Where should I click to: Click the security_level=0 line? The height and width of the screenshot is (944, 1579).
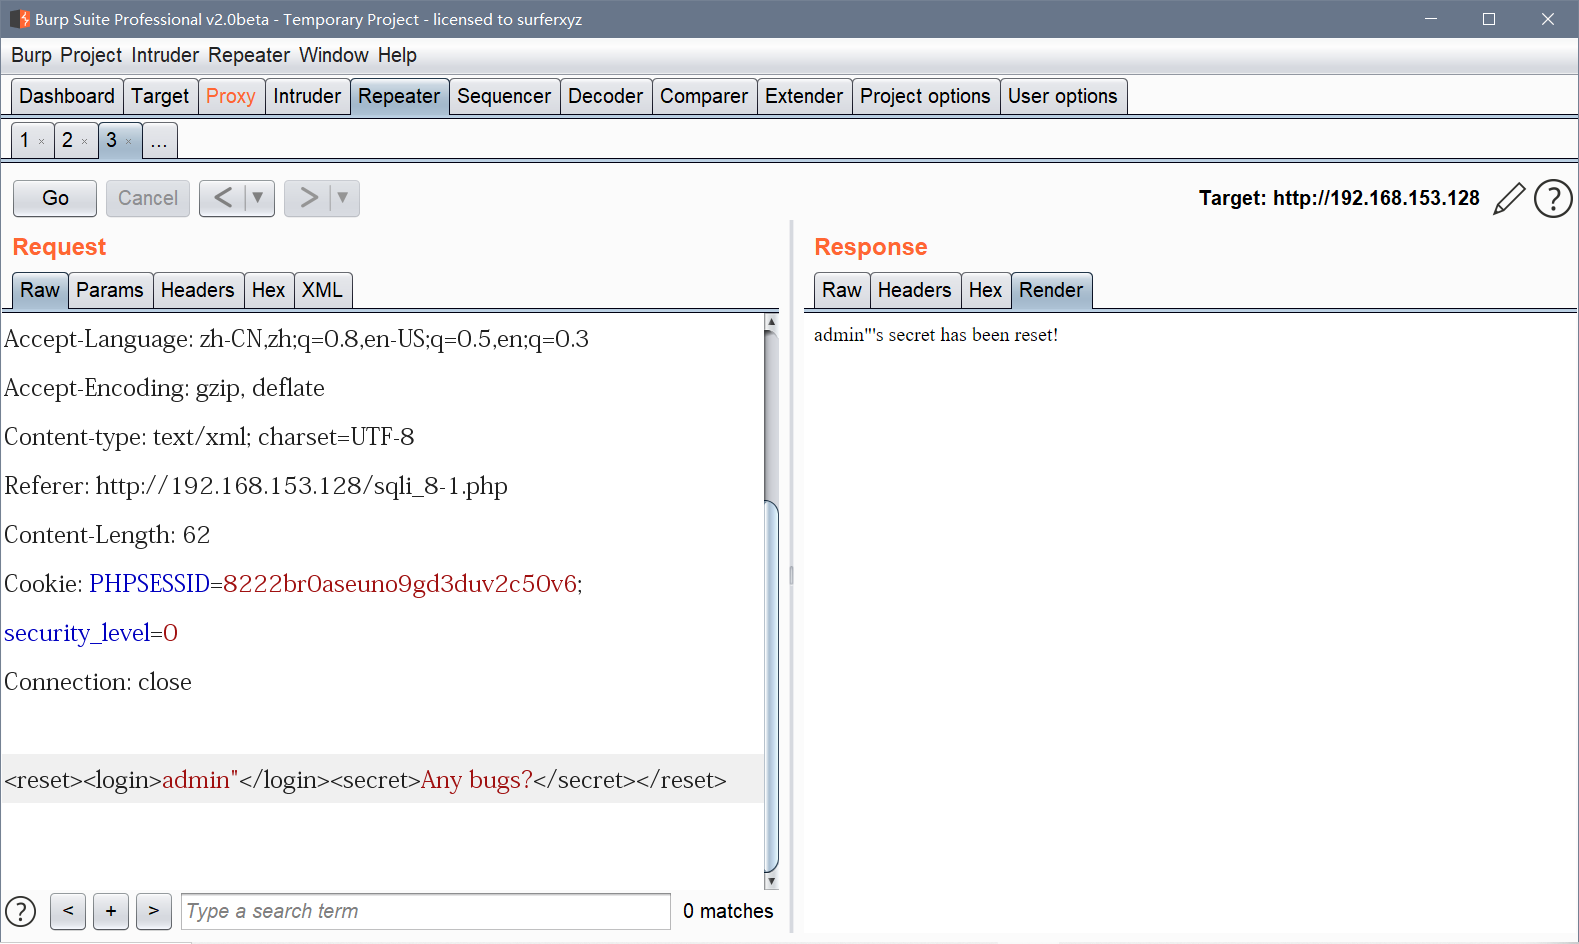coord(91,633)
